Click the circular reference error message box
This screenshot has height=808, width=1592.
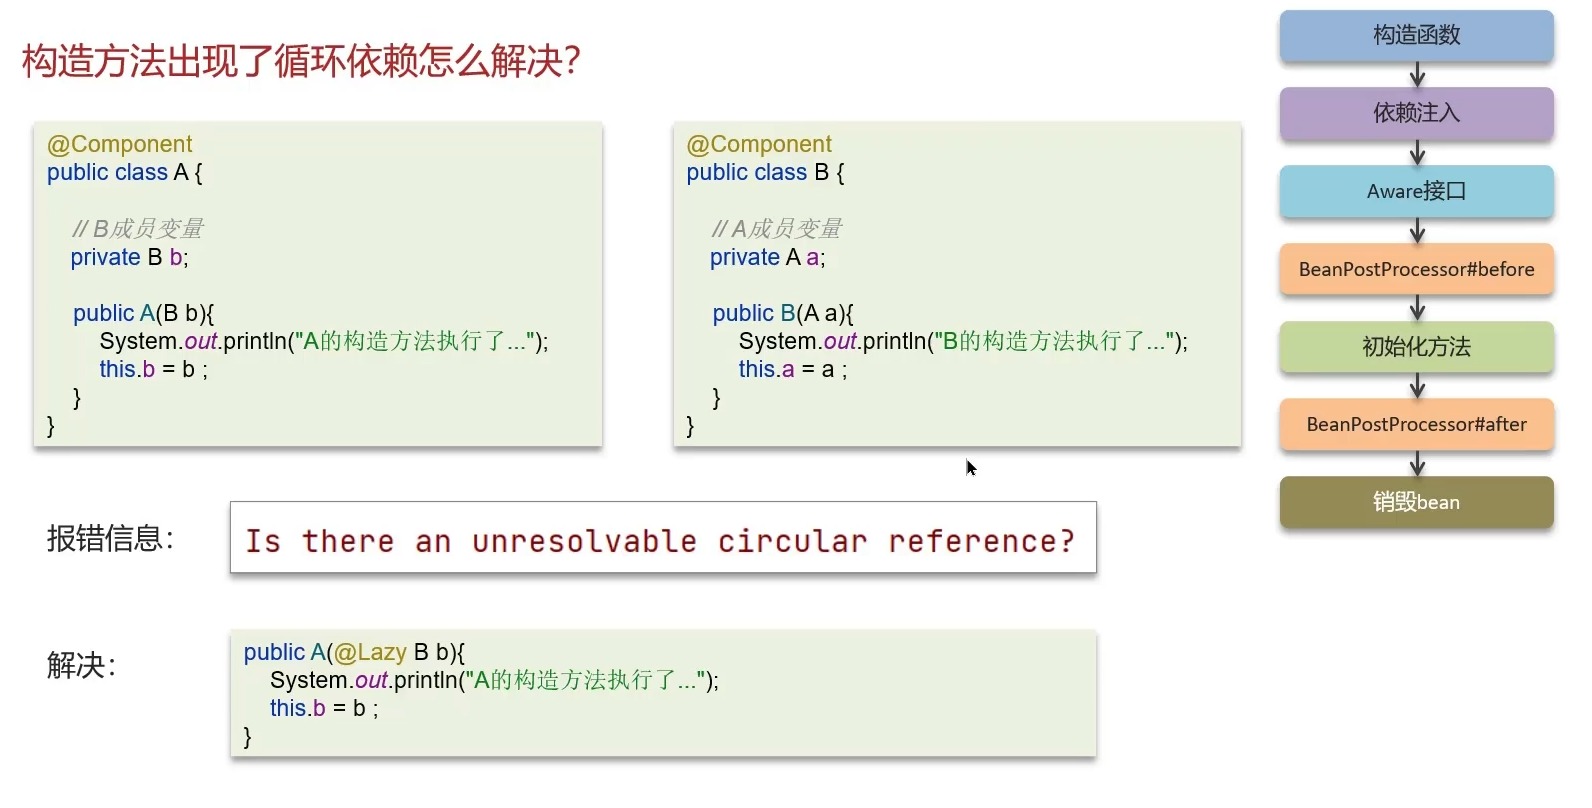(x=663, y=538)
